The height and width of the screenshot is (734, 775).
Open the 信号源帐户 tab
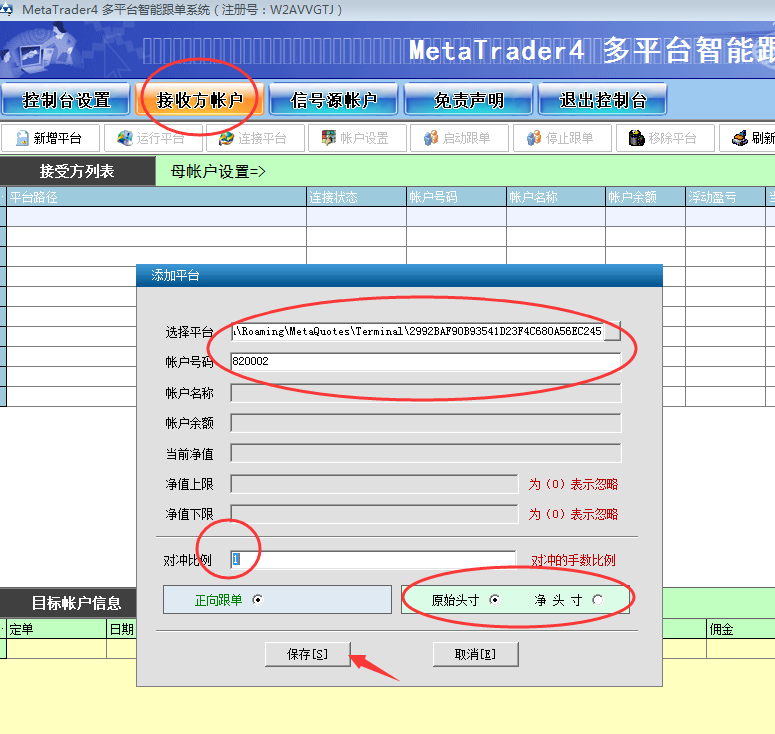tap(334, 100)
